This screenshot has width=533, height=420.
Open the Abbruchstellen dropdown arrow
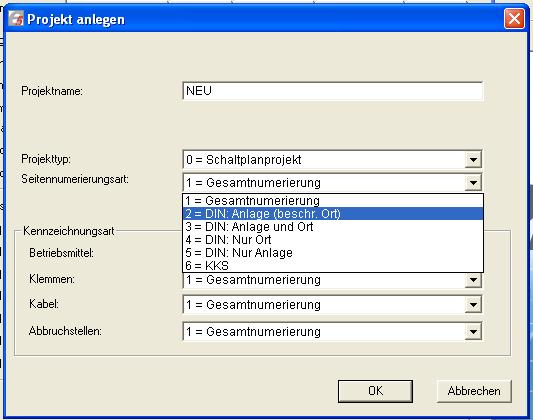[x=473, y=332]
